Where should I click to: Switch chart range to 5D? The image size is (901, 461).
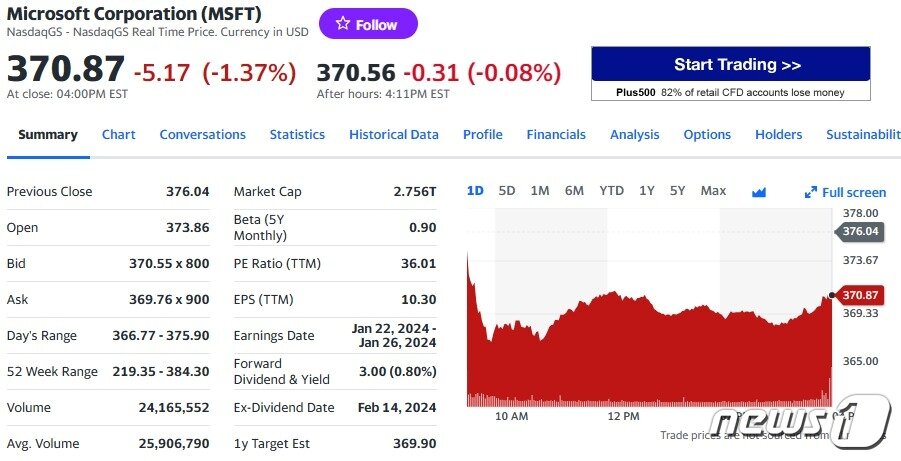pyautogui.click(x=507, y=191)
